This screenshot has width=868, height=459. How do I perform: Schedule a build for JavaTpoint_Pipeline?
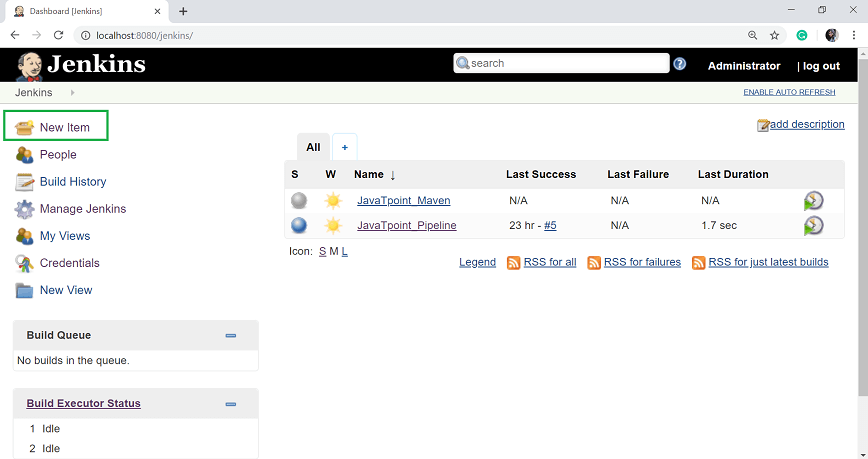point(813,226)
